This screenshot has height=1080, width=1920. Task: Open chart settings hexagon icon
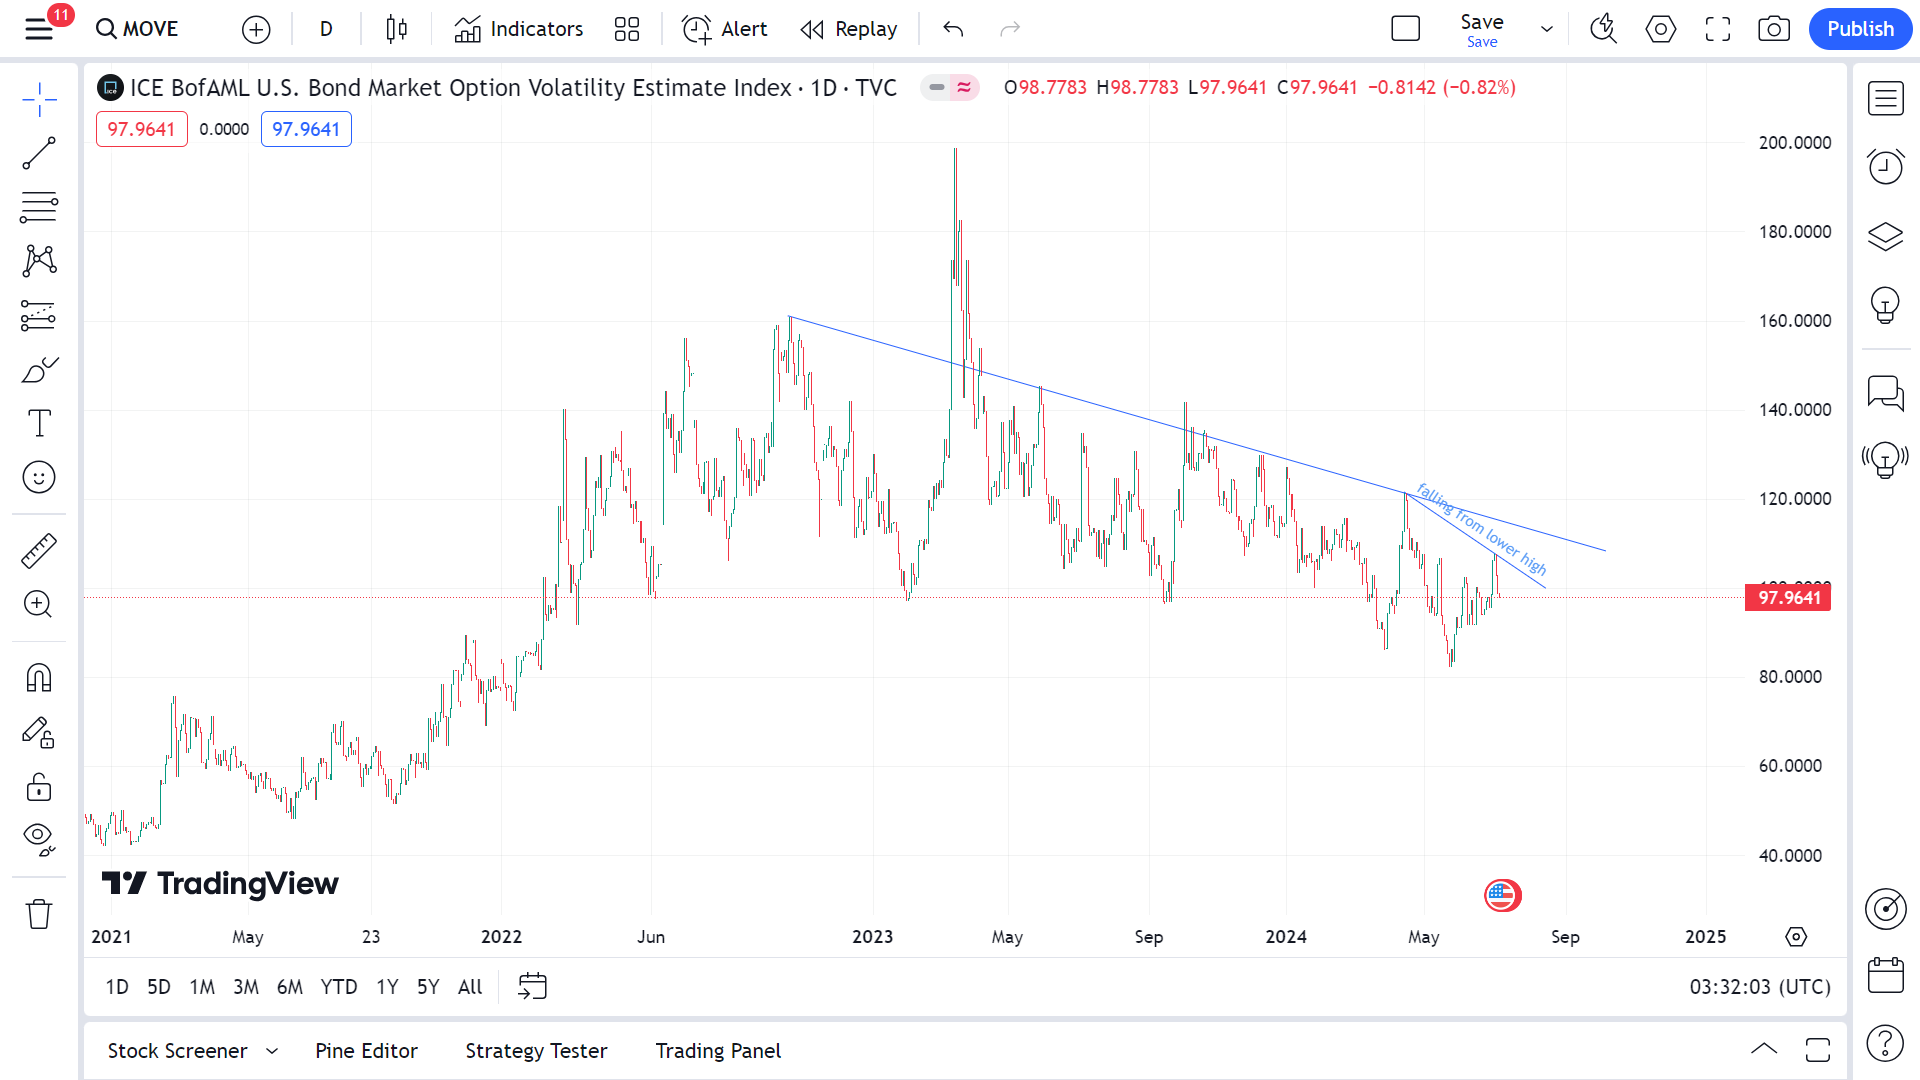pos(1661,29)
